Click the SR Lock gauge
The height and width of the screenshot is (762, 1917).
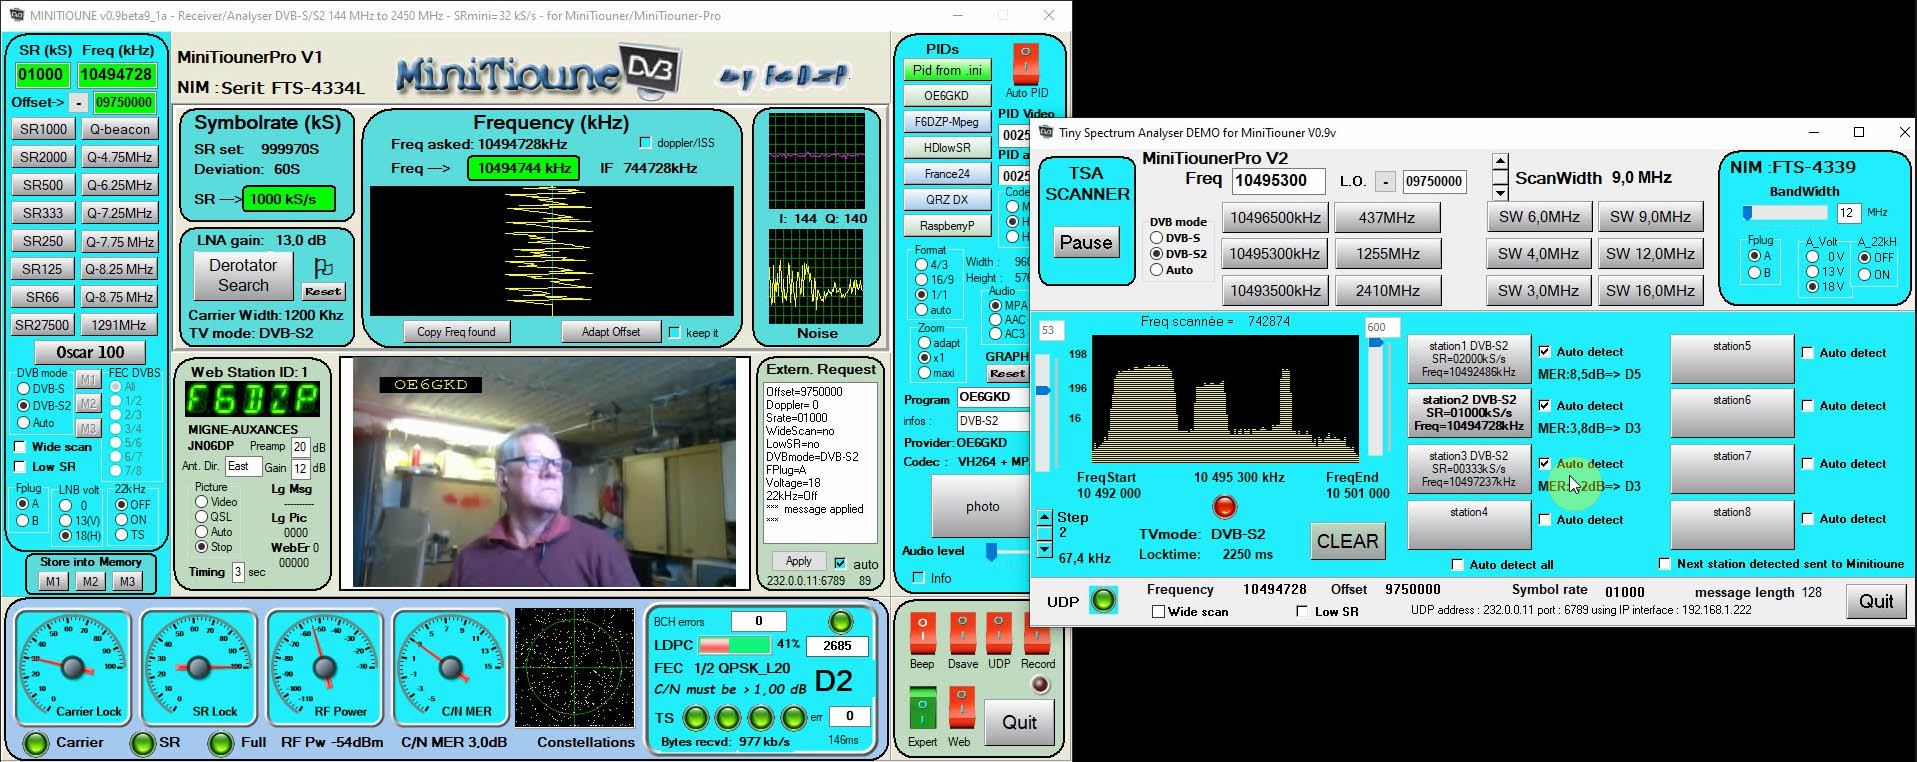point(199,667)
